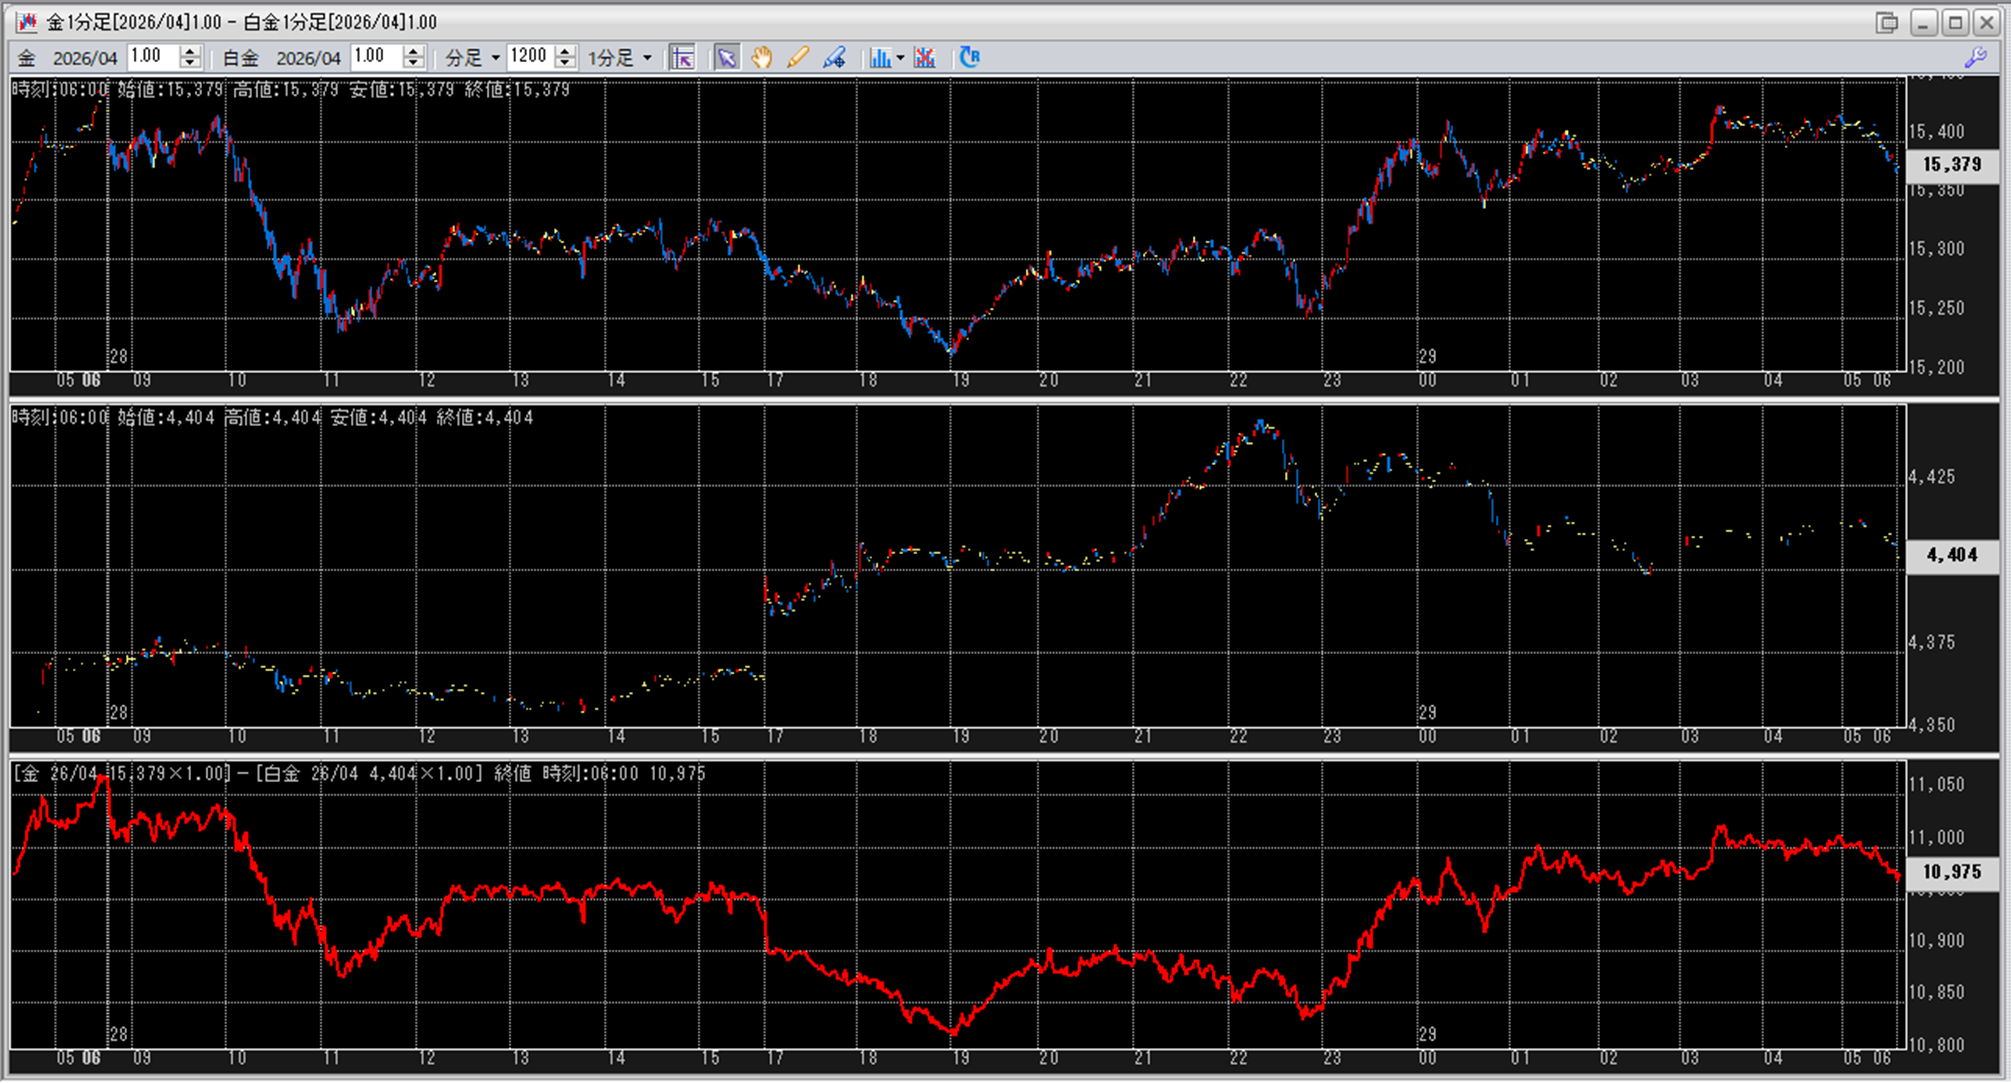The image size is (2011, 1083).
Task: Decrease the 白金 multiplier value
Action: [413, 63]
